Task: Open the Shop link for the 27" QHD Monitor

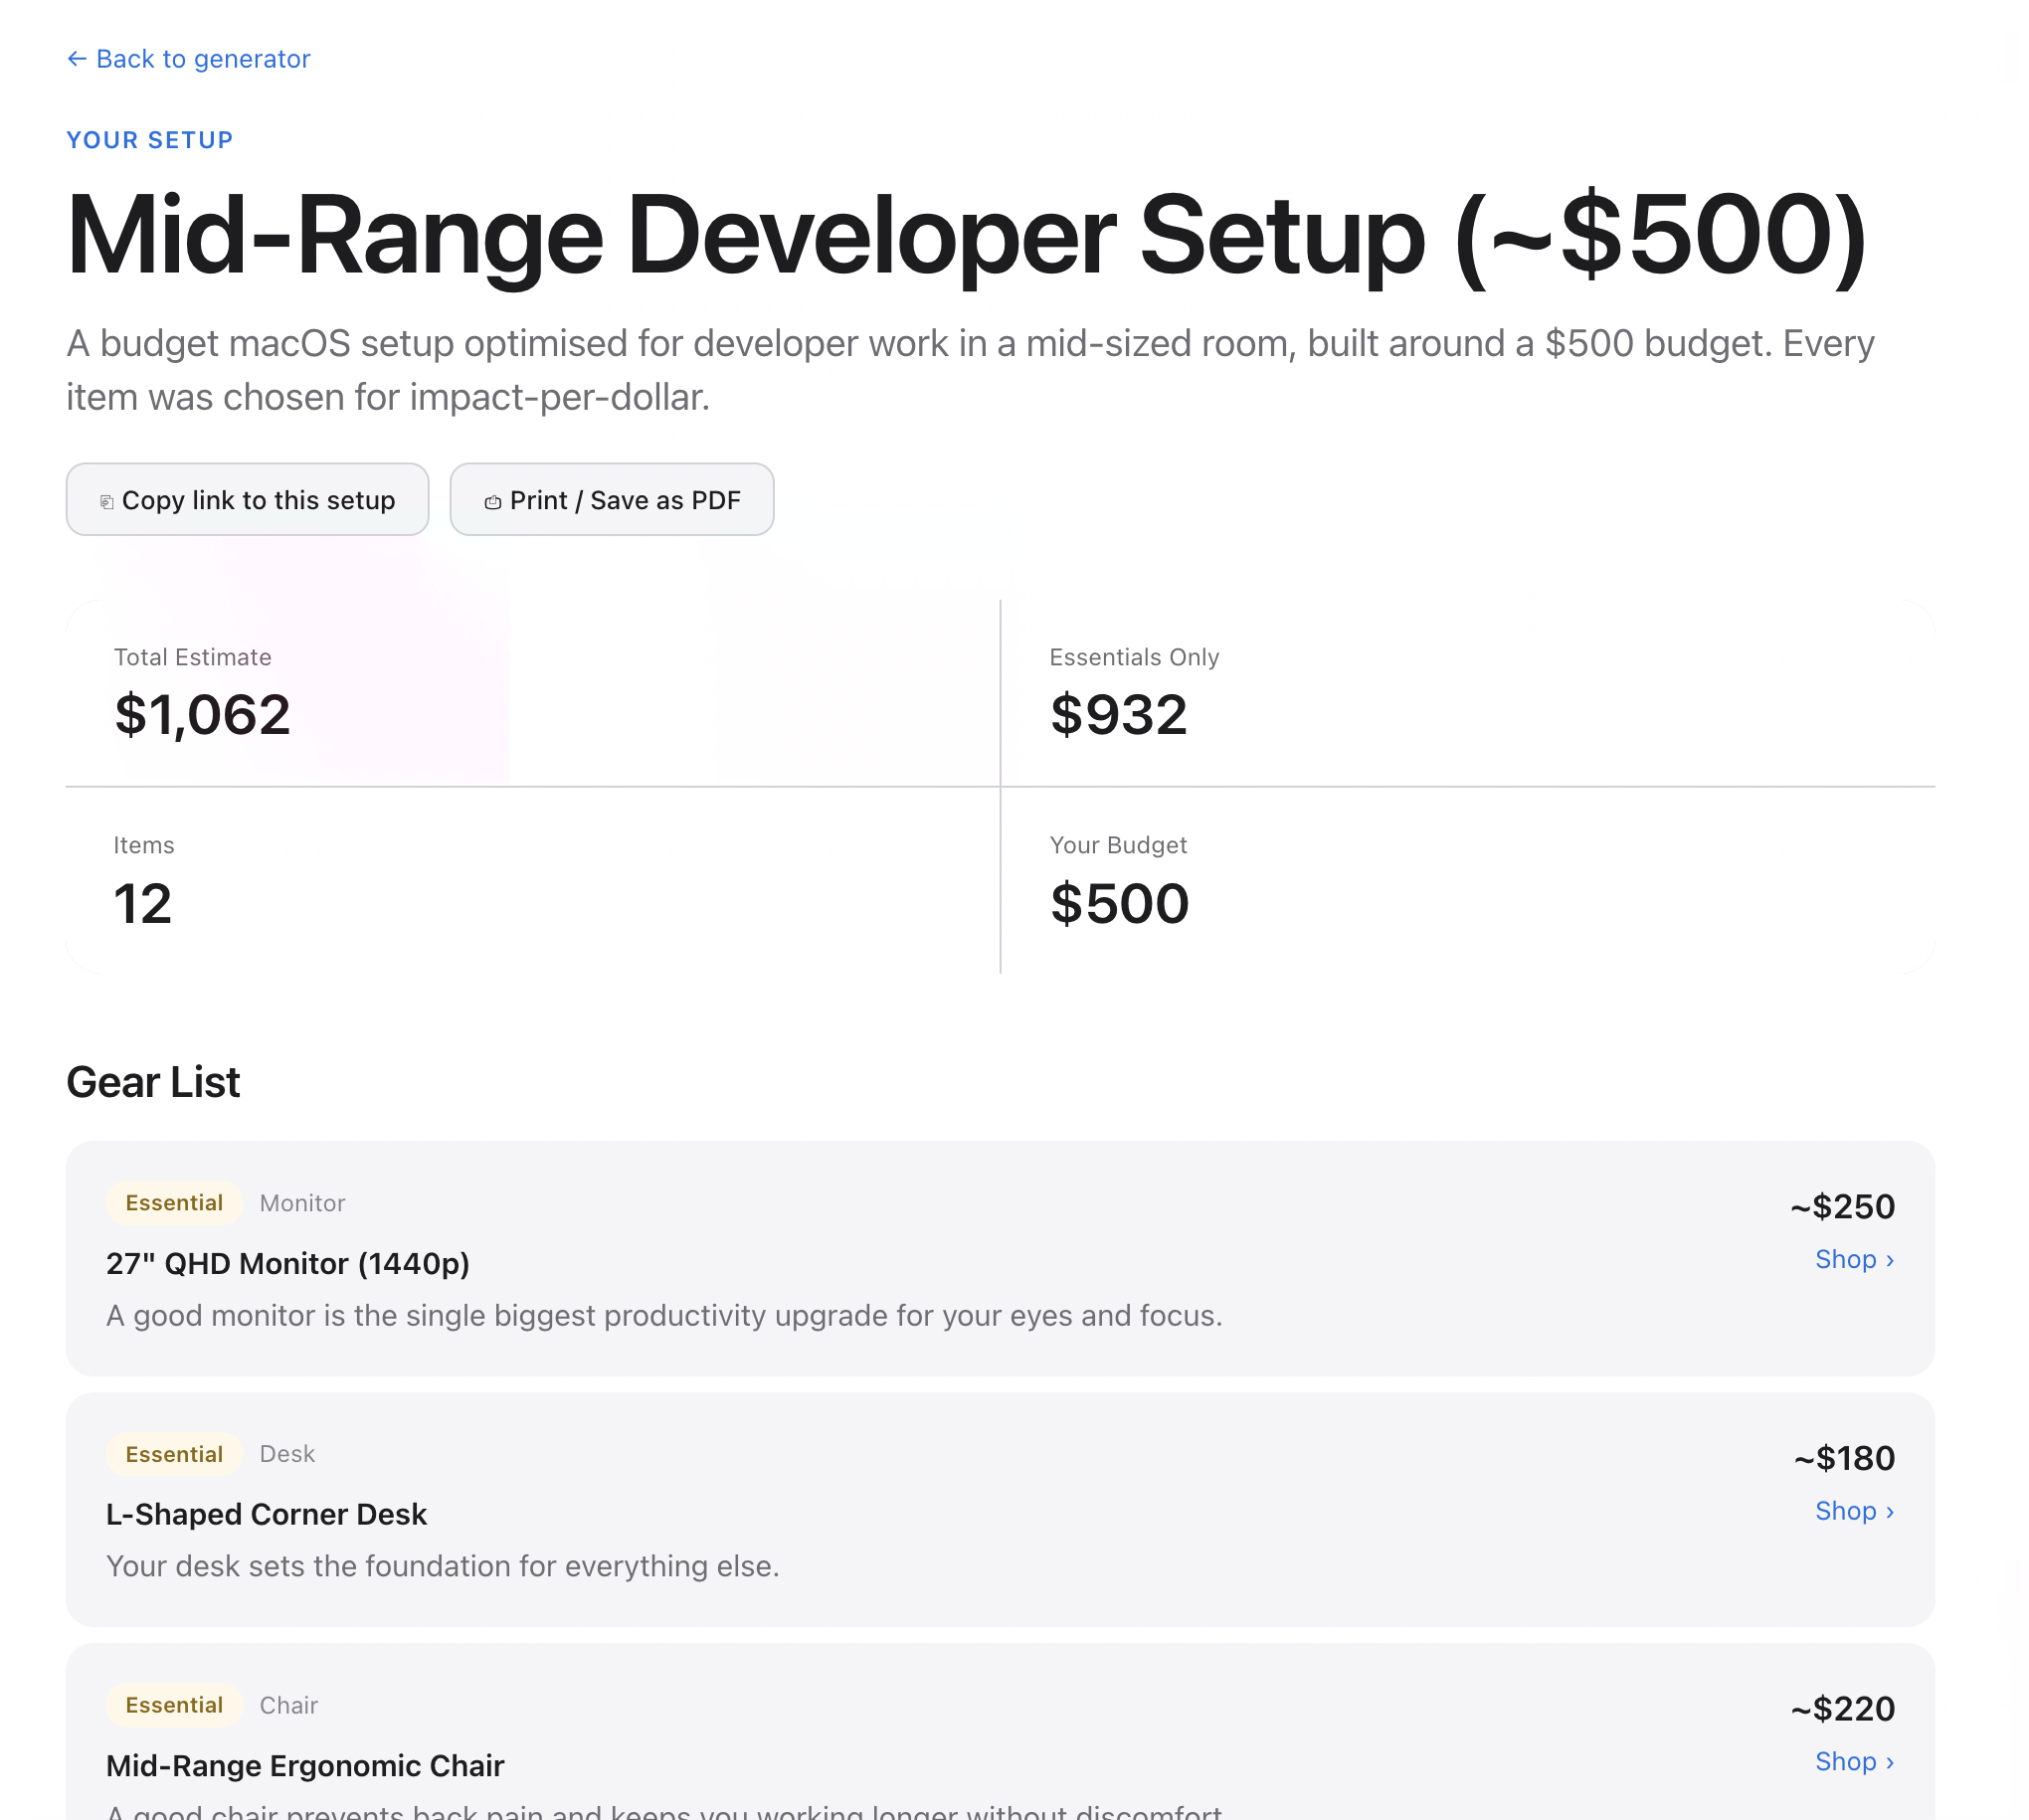Action: click(x=1853, y=1259)
